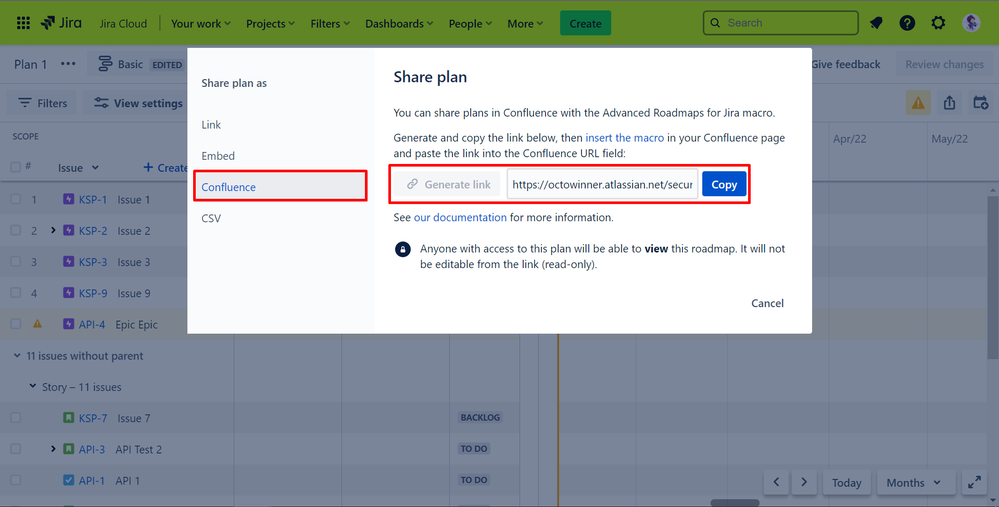Open the help question mark icon

point(907,23)
